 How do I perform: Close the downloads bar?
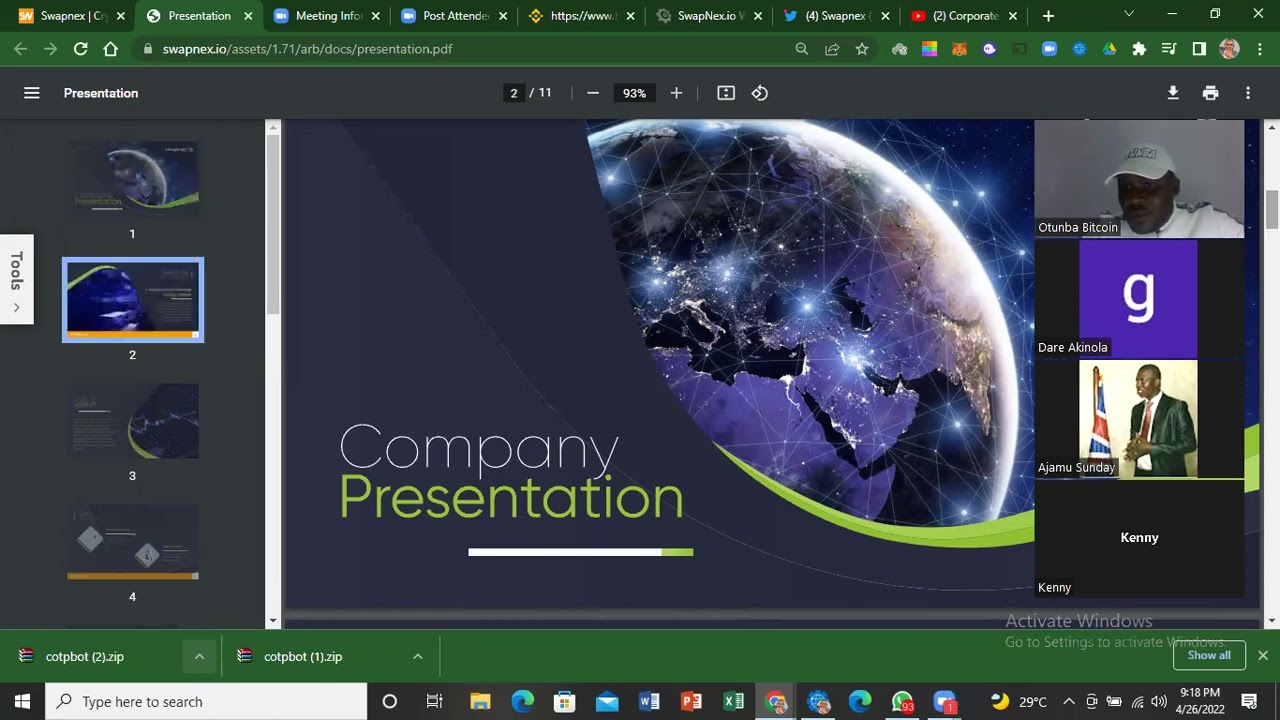pyautogui.click(x=1263, y=656)
